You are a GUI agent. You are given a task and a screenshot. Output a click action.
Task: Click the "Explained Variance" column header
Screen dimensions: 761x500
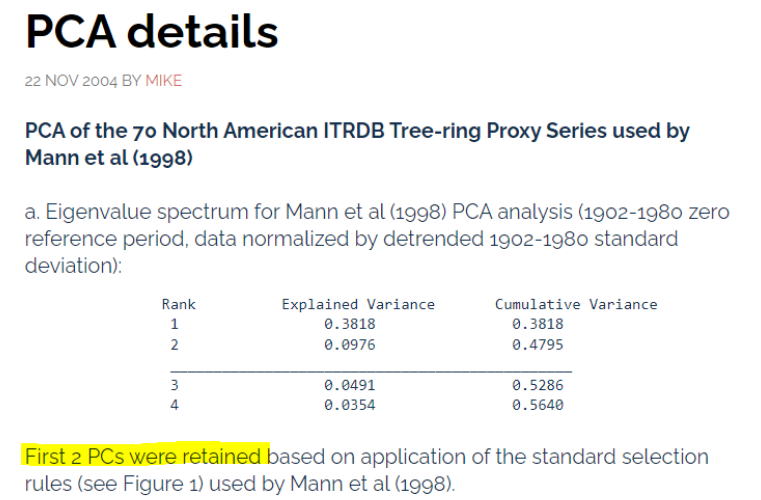pos(358,304)
